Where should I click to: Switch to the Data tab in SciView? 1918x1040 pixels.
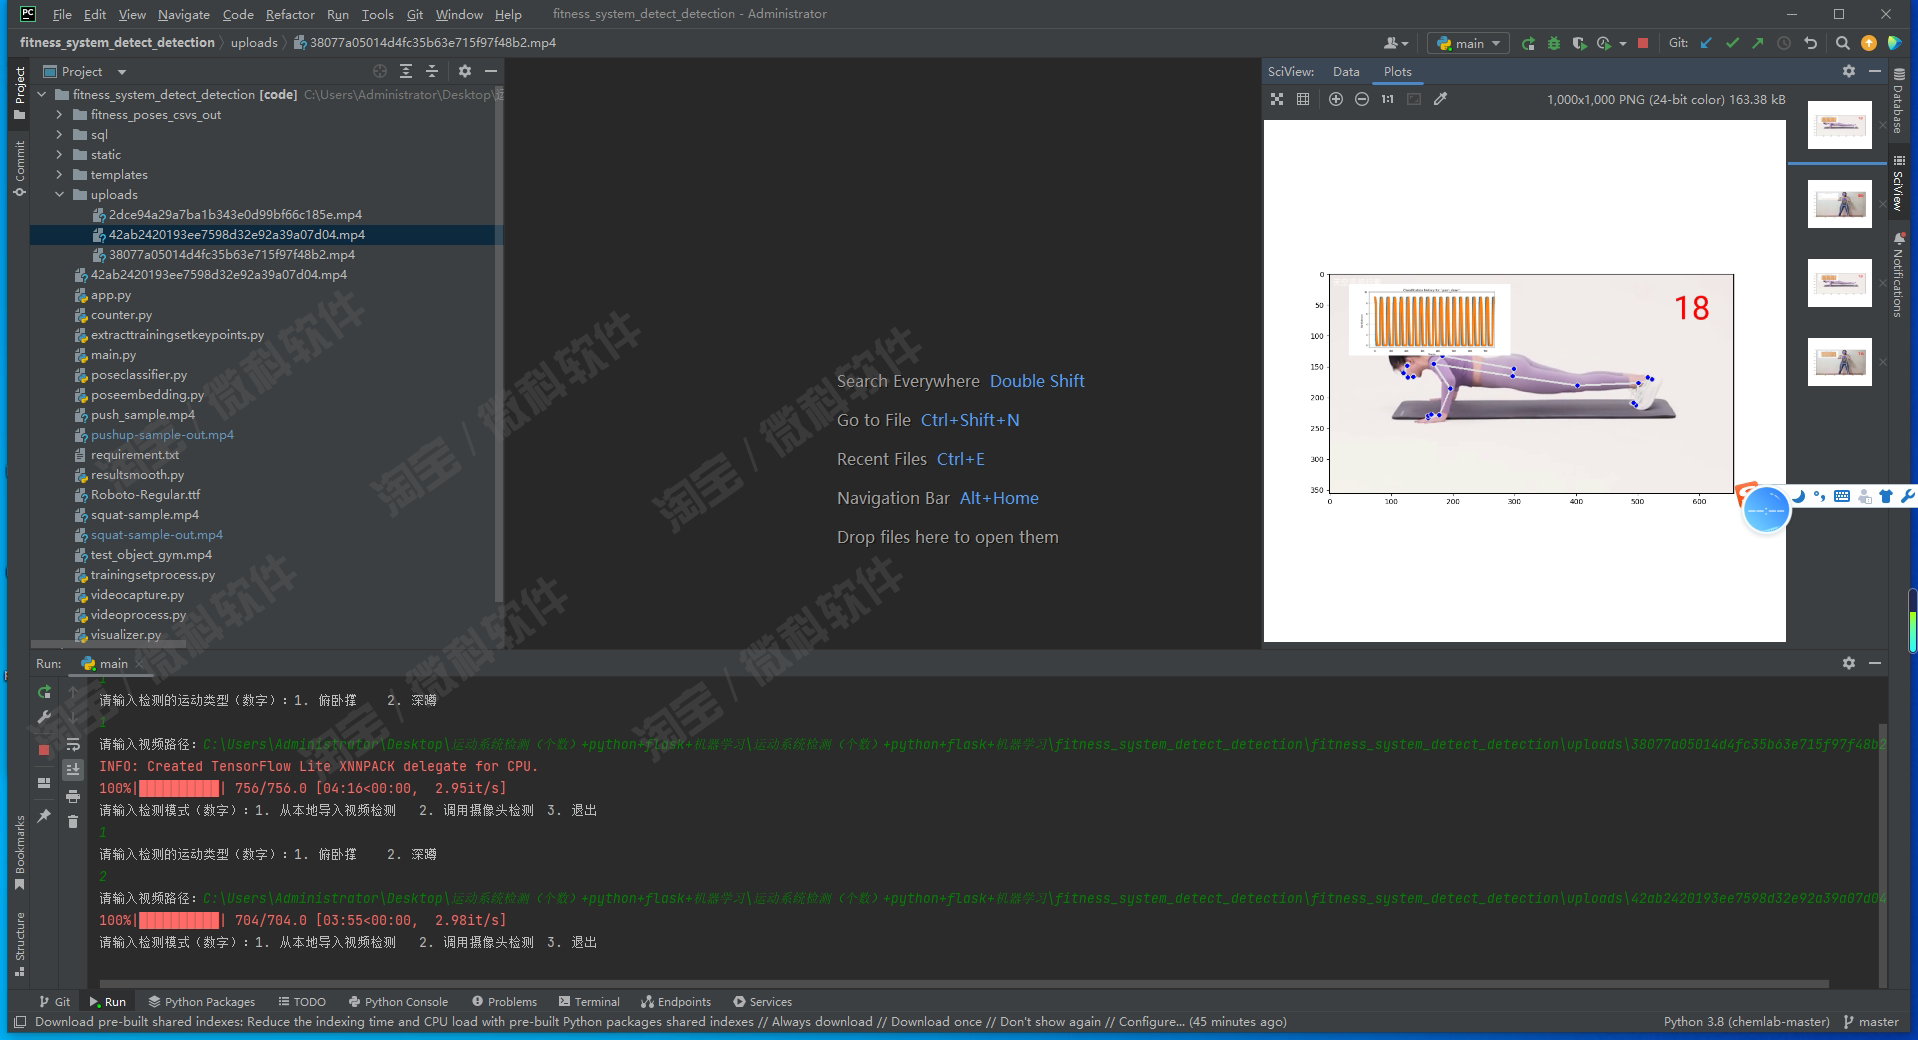pos(1346,71)
